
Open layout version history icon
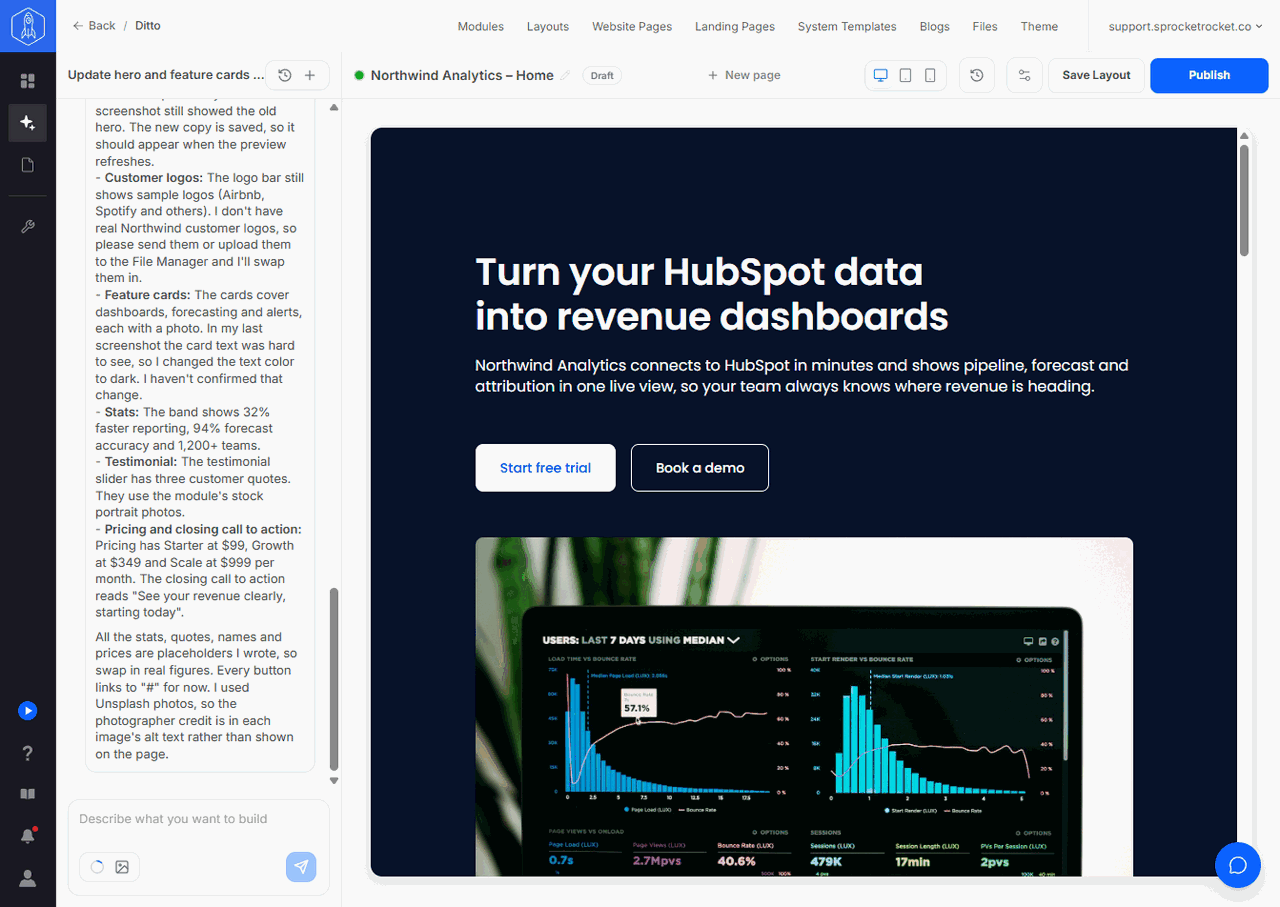977,75
